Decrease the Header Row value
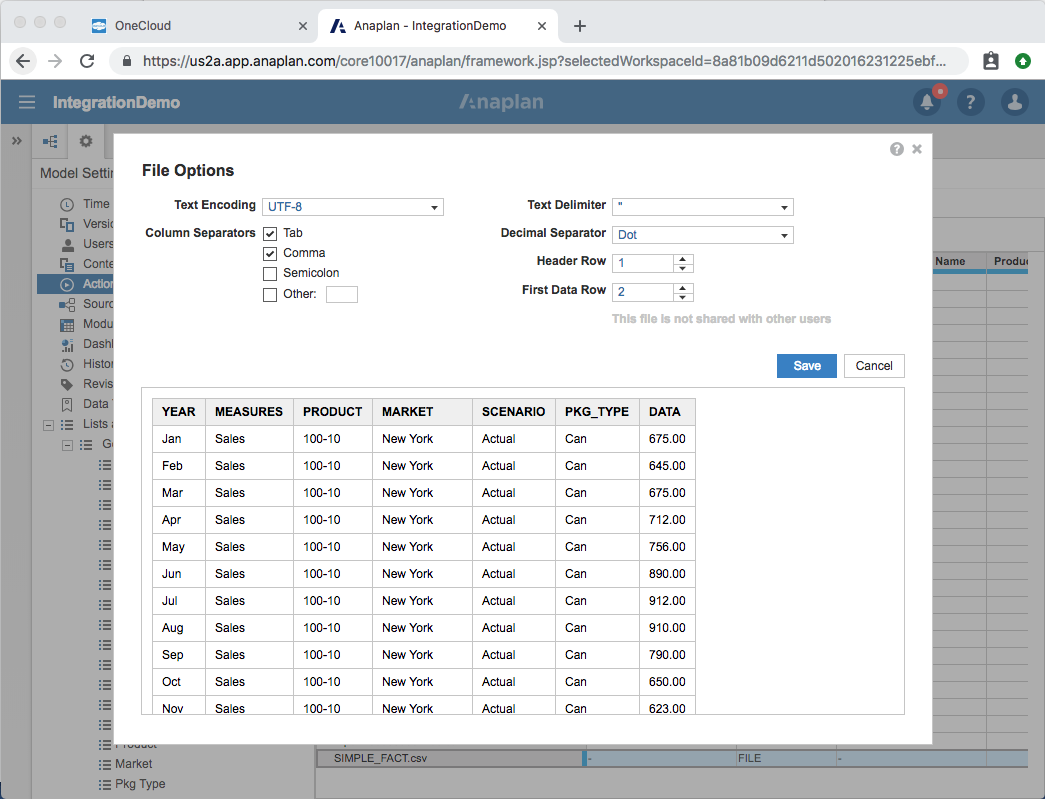This screenshot has width=1045, height=799. click(682, 268)
